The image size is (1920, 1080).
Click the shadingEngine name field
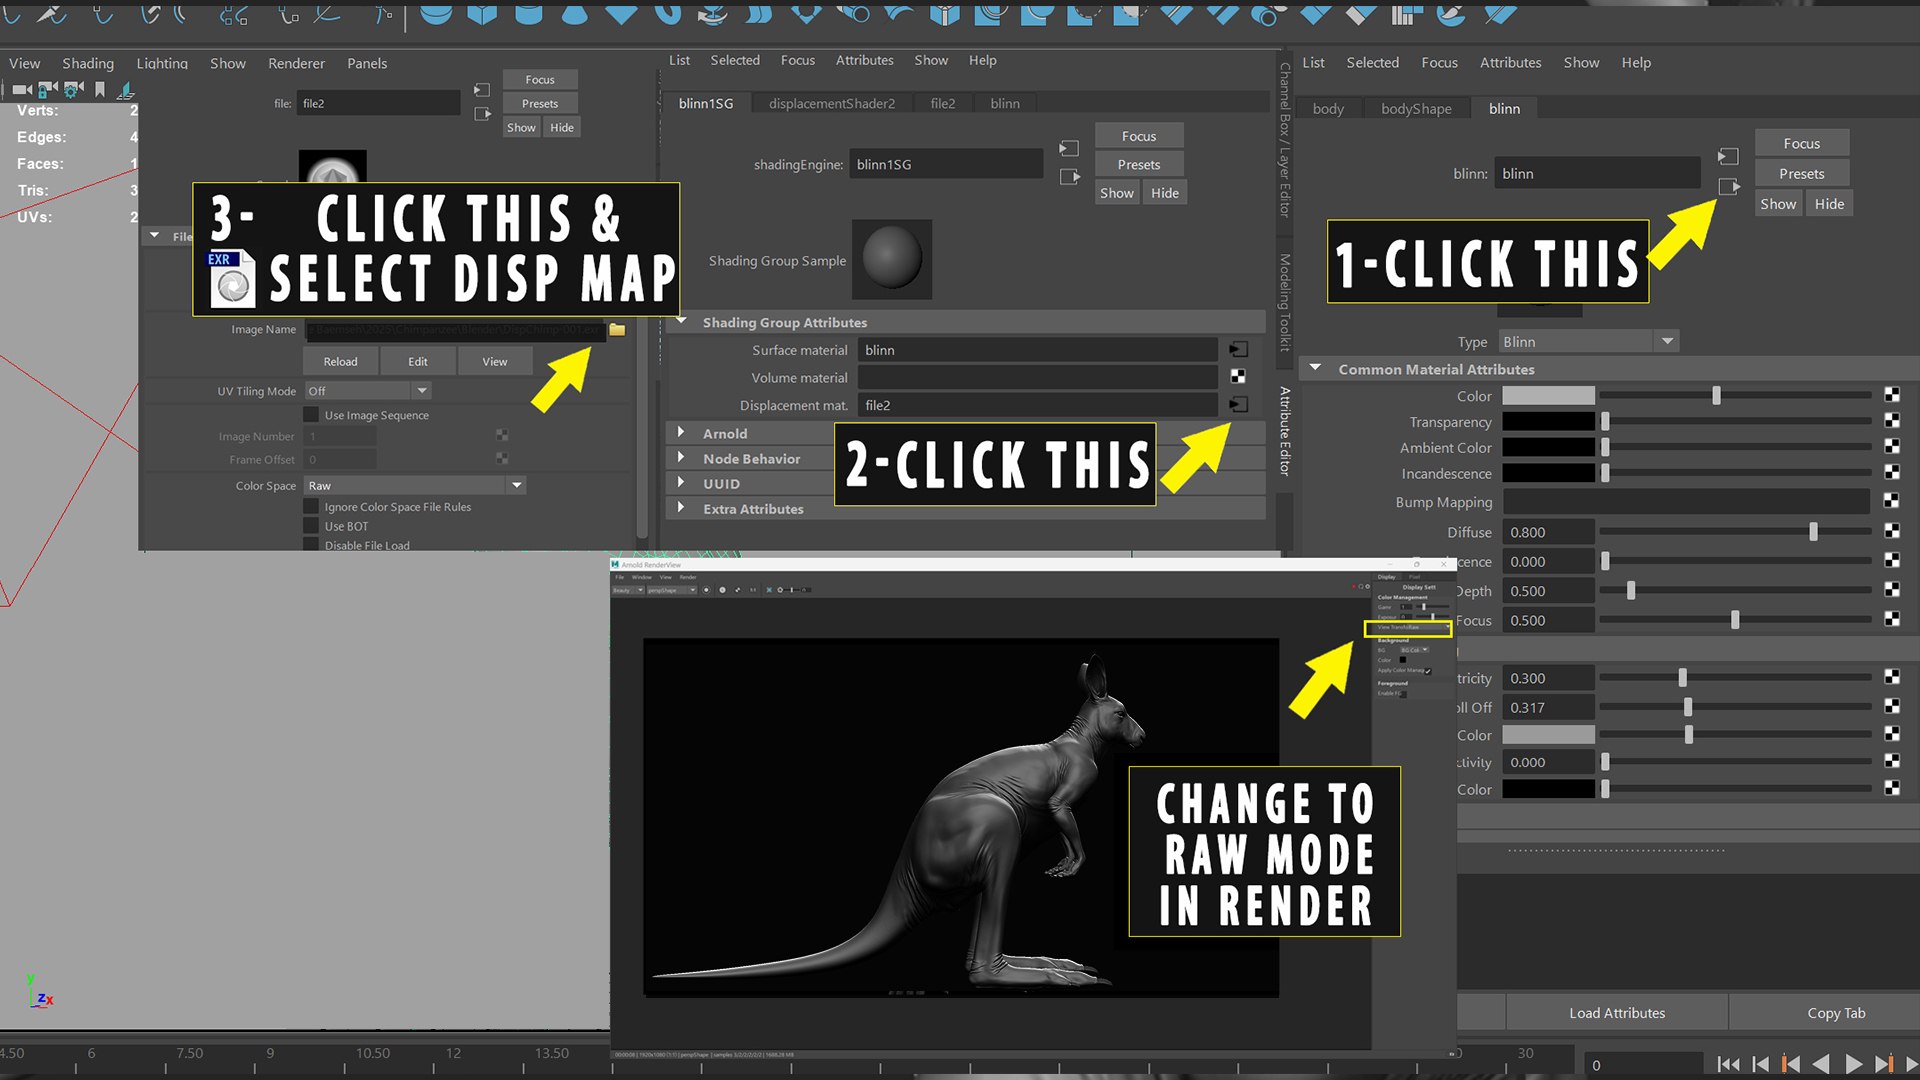click(946, 164)
